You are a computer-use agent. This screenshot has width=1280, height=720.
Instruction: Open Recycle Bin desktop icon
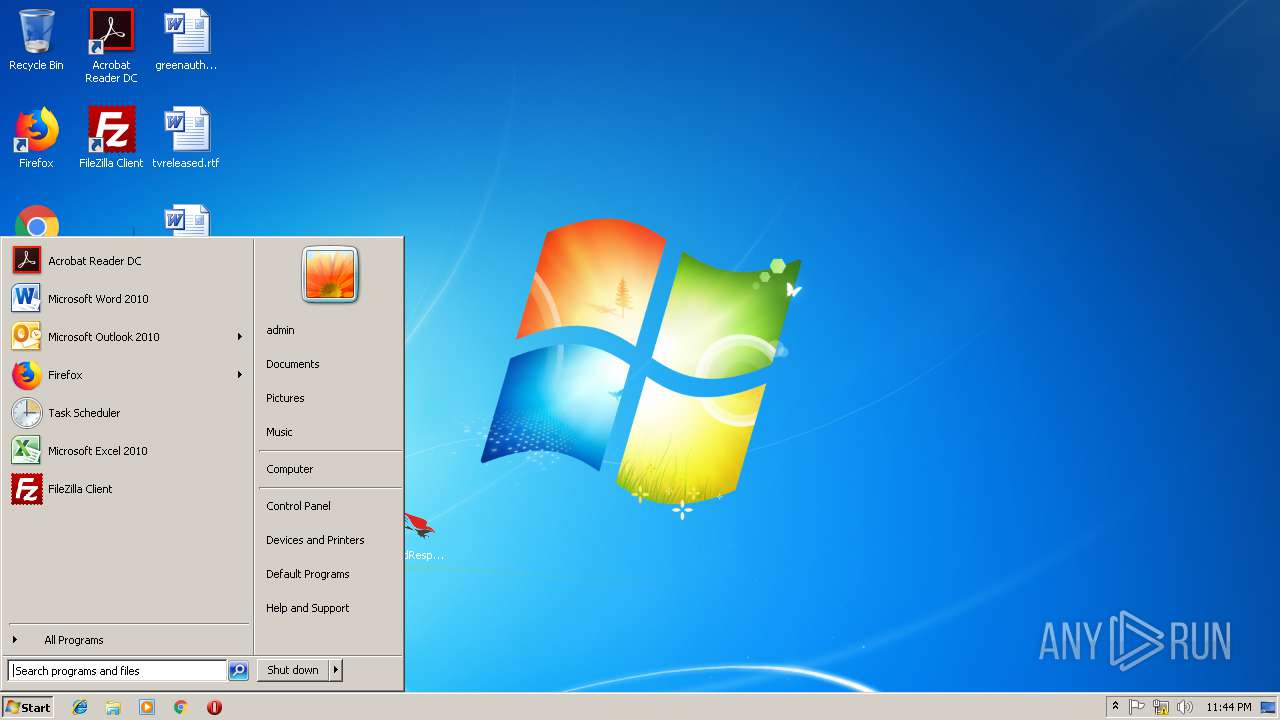point(36,40)
